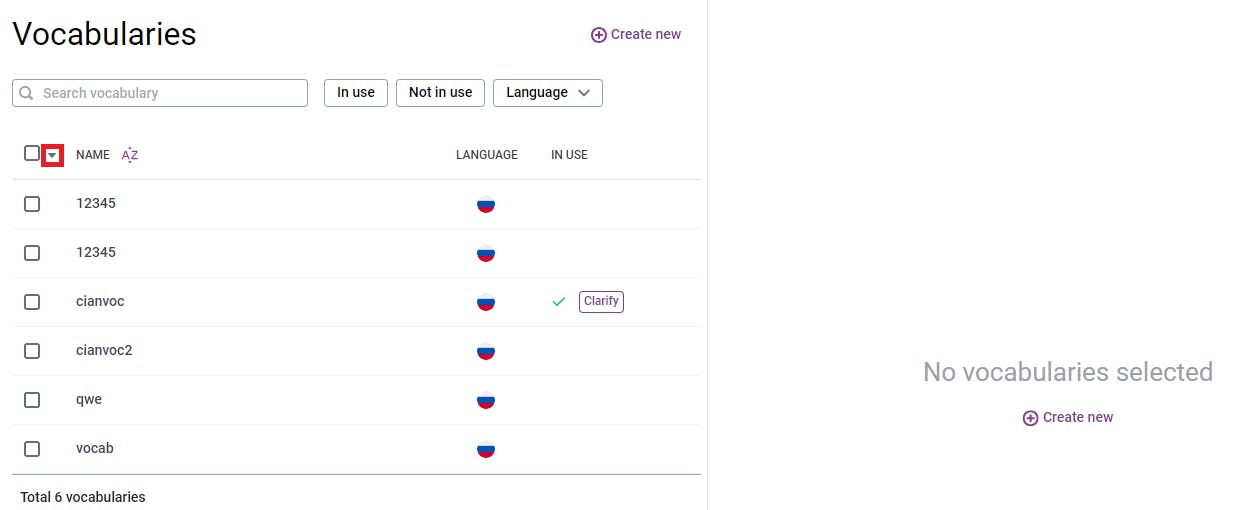Image resolution: width=1236 pixels, height=510 pixels.
Task: Check the box for qwe vocabulary
Action: tap(32, 400)
